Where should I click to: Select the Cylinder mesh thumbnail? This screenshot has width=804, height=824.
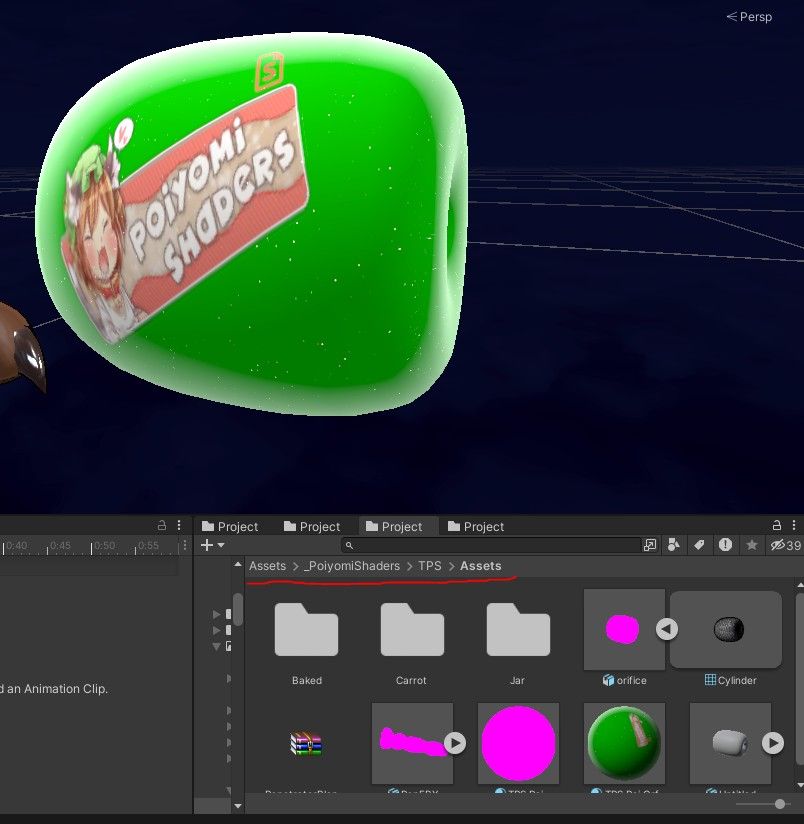pyautogui.click(x=726, y=629)
